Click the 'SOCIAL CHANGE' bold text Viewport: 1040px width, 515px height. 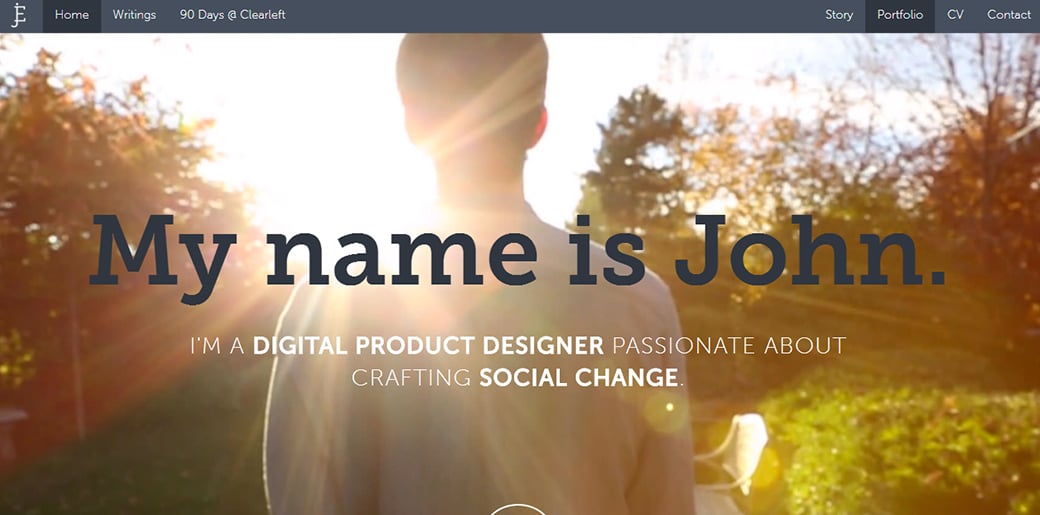tap(578, 378)
